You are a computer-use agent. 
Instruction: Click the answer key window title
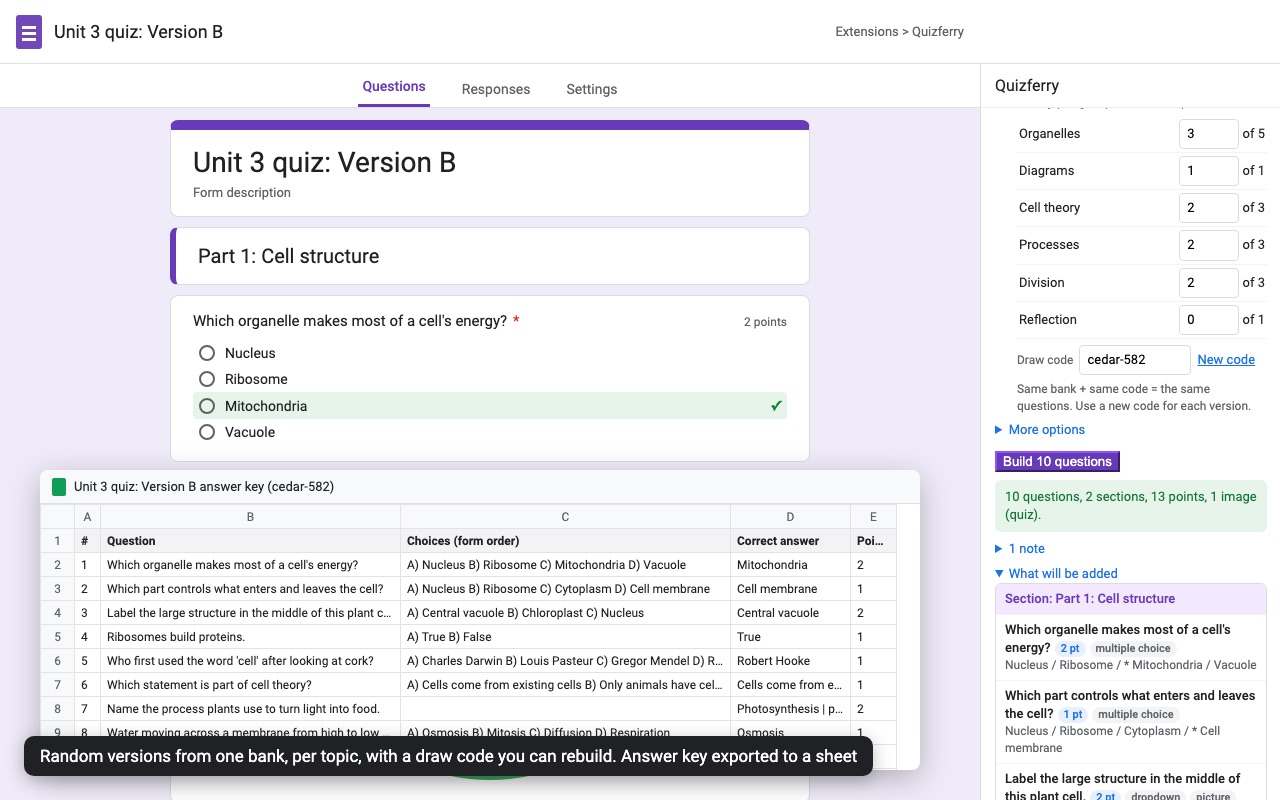[204, 487]
